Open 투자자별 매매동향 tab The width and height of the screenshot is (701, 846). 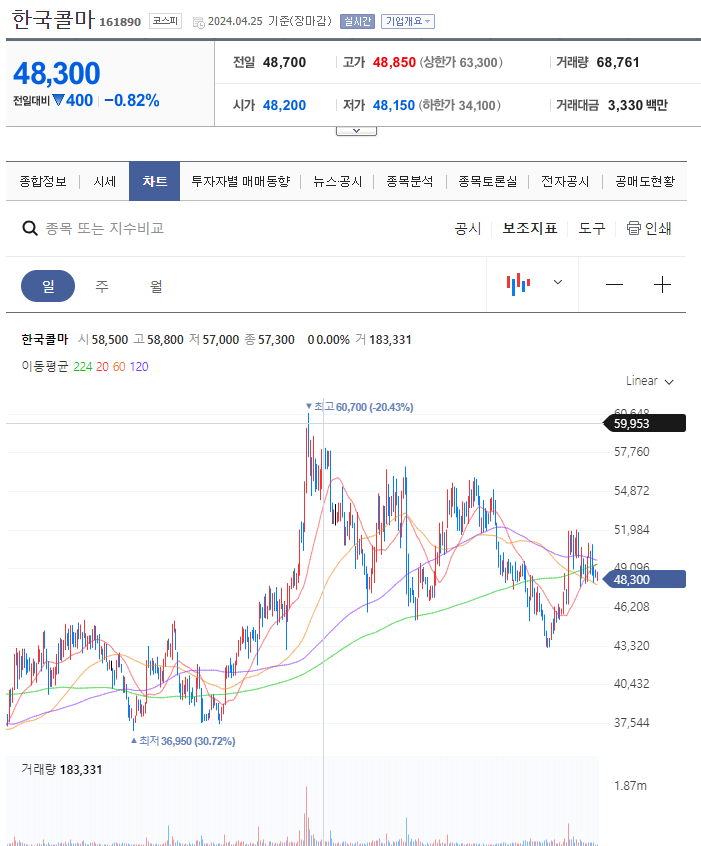241,181
